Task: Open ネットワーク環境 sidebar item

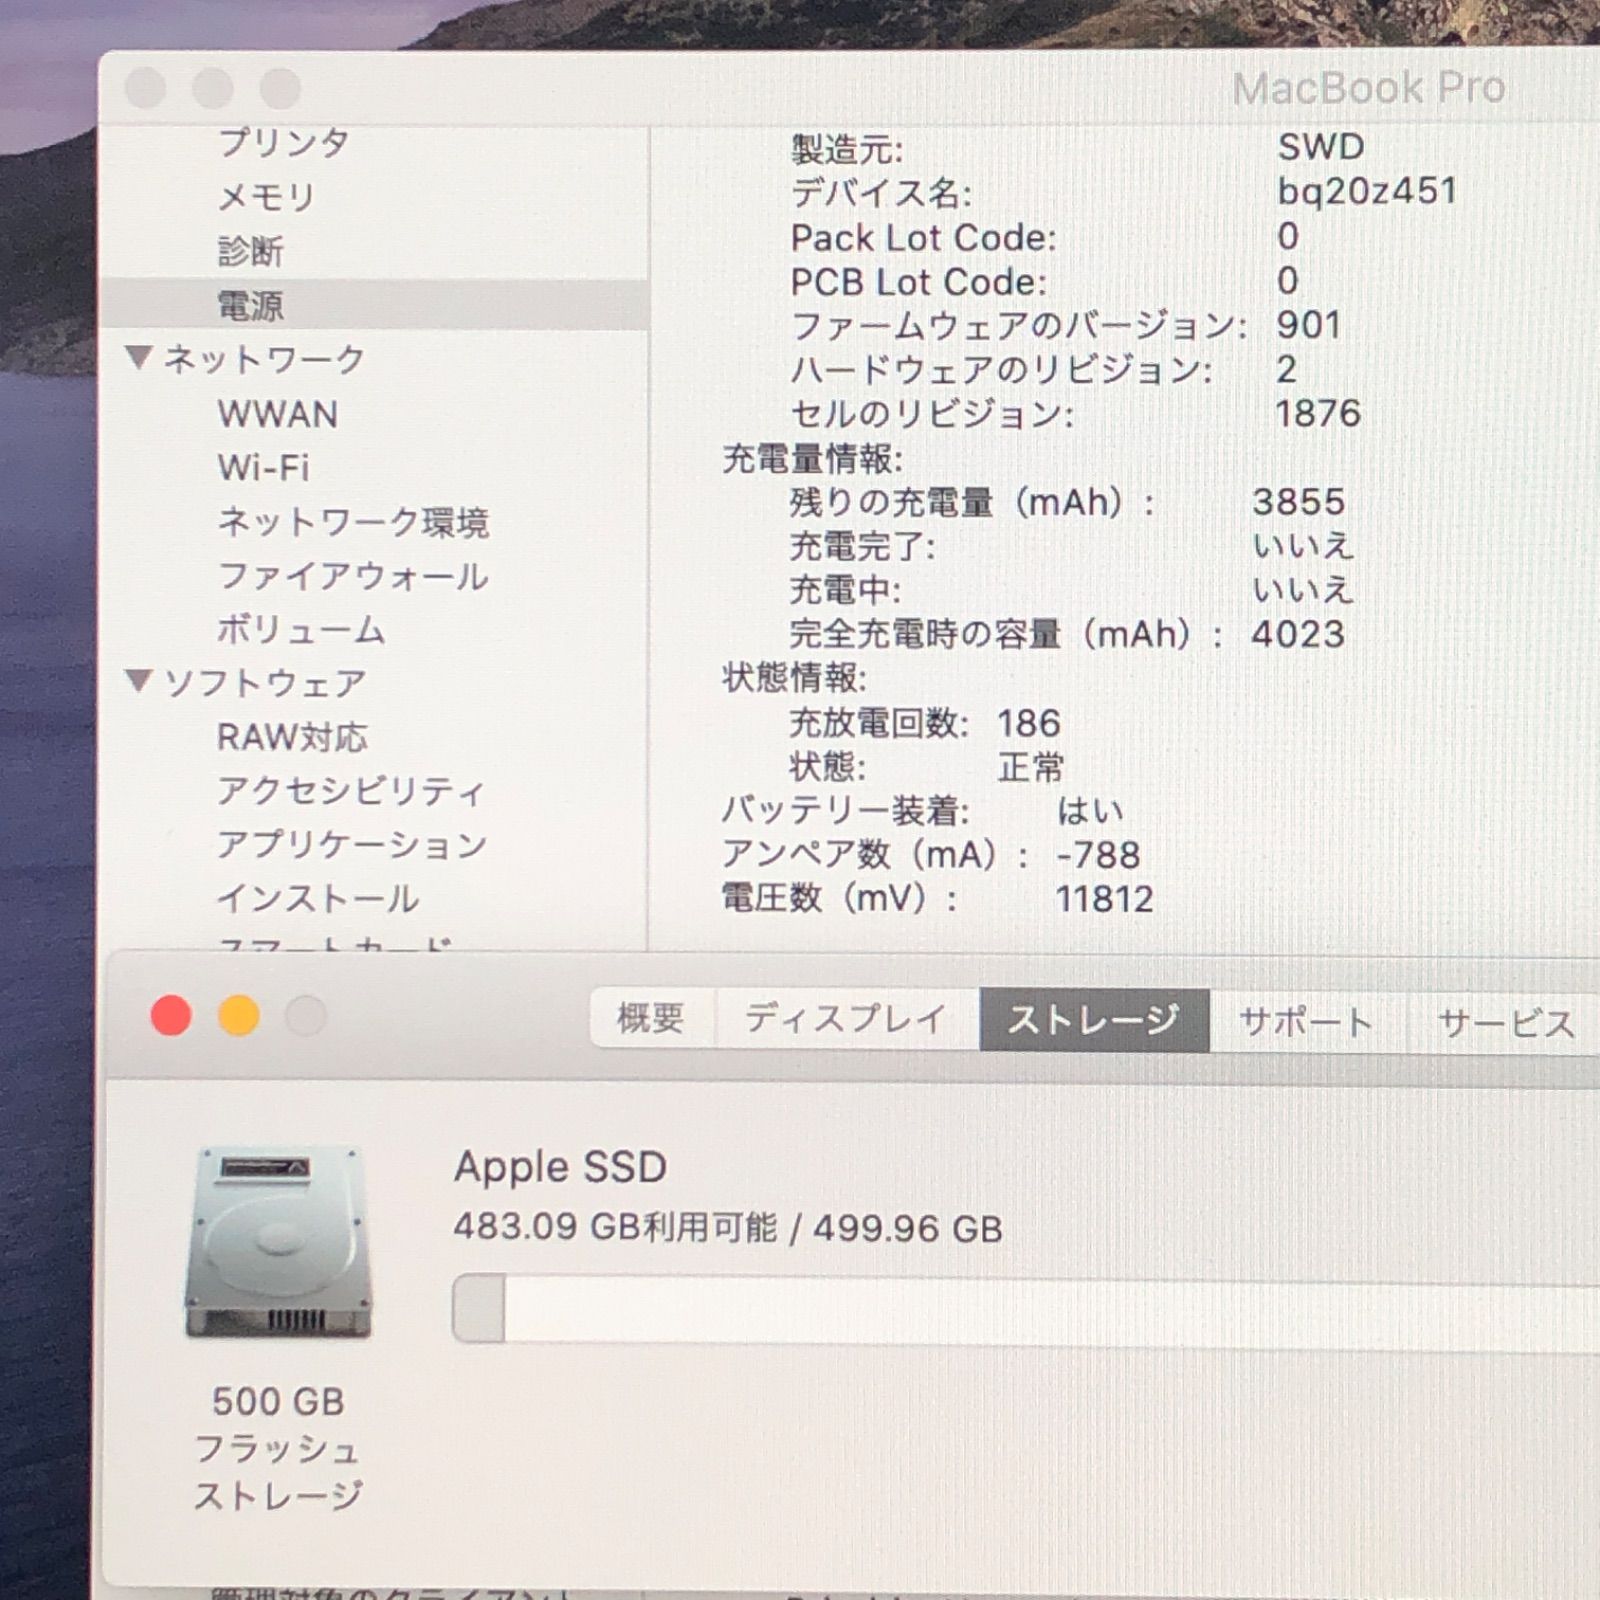Action: (353, 522)
